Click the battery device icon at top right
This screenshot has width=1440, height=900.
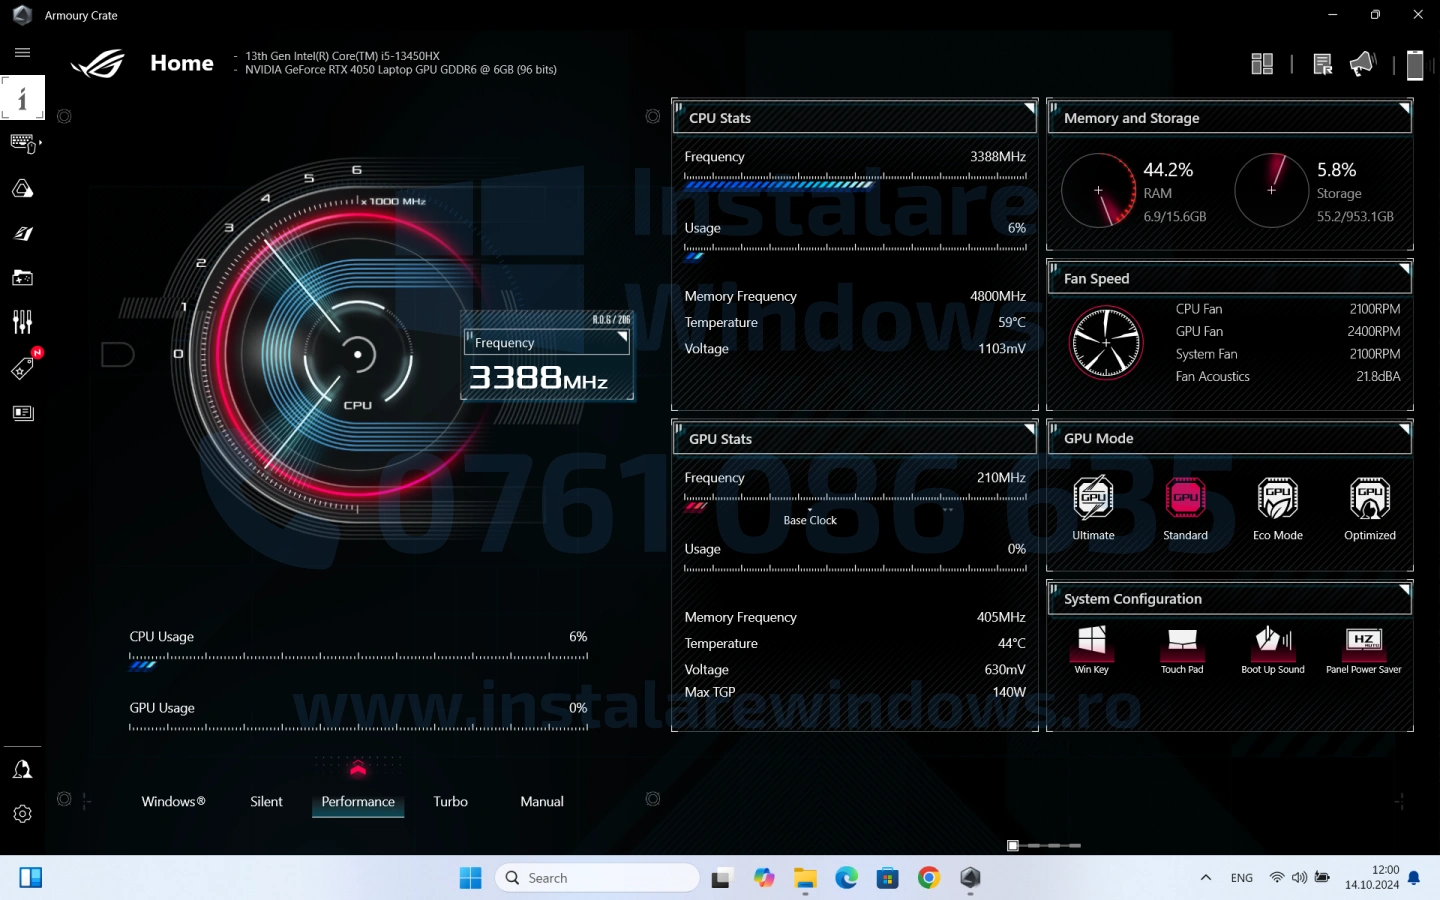coord(1414,65)
